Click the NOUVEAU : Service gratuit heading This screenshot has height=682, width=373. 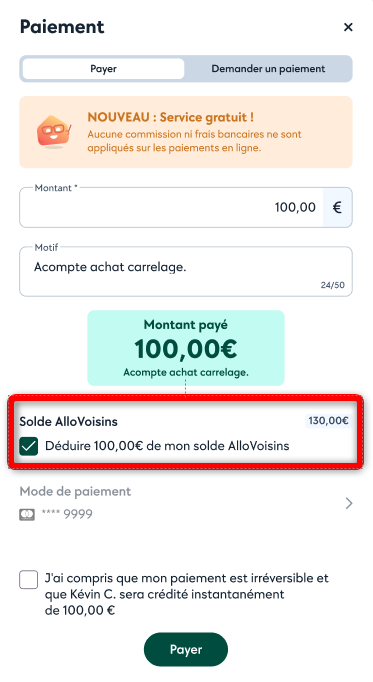[x=170, y=117]
